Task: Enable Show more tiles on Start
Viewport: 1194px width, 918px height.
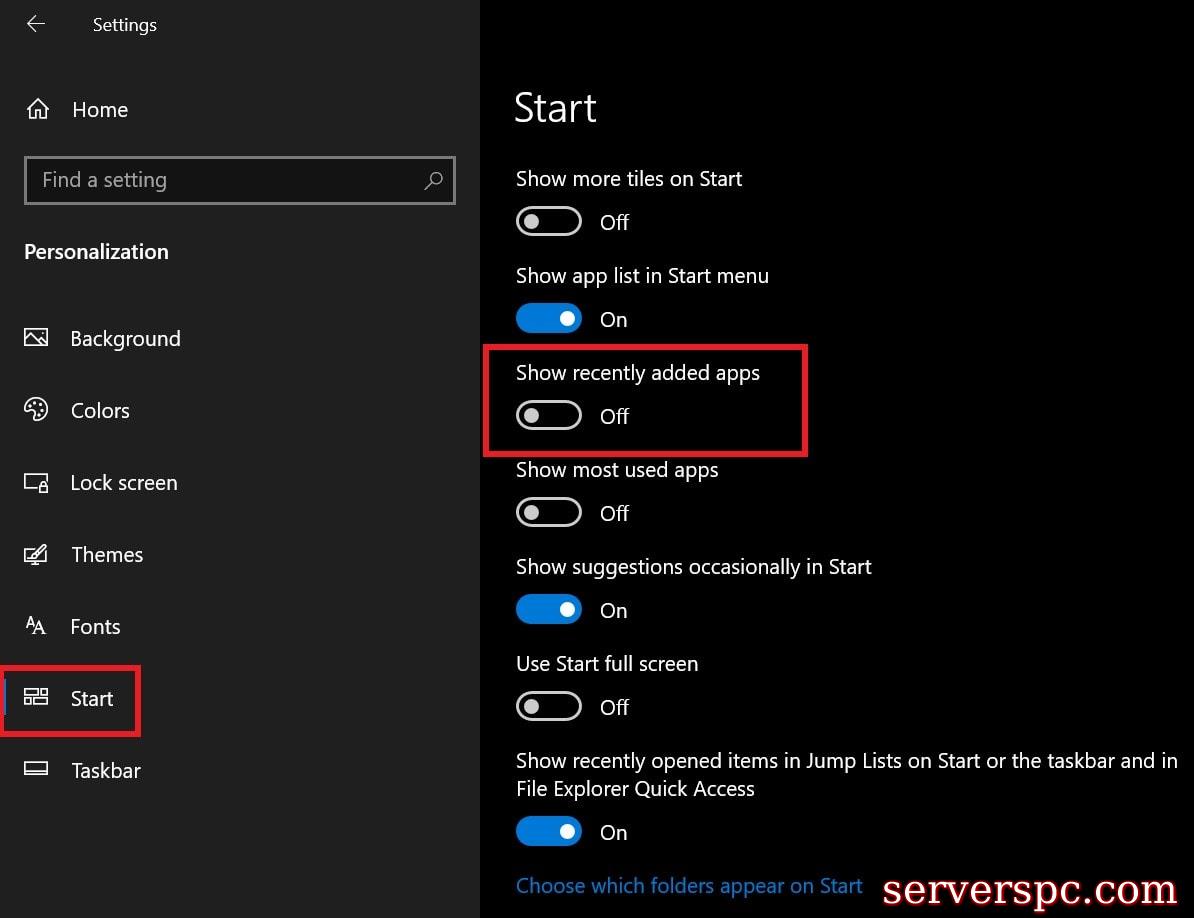Action: (548, 222)
